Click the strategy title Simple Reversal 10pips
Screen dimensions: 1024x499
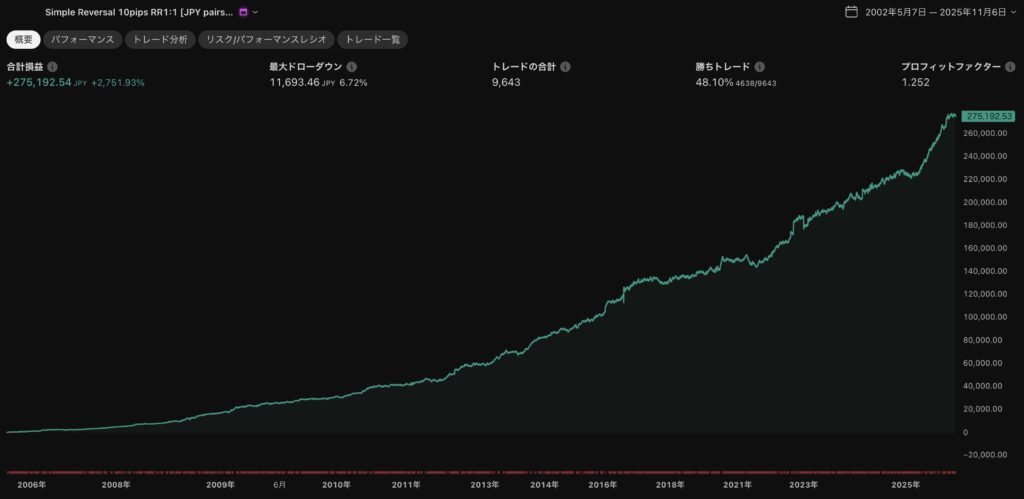tap(138, 12)
